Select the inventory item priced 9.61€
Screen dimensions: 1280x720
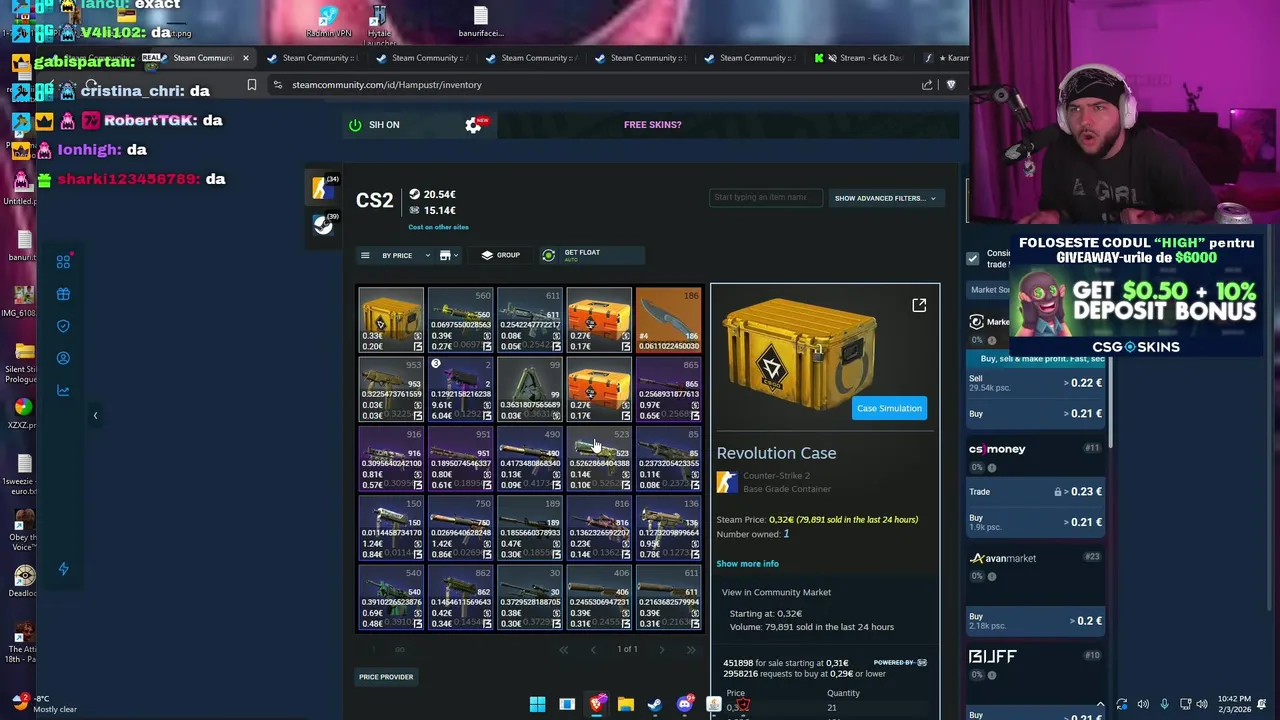coord(460,390)
